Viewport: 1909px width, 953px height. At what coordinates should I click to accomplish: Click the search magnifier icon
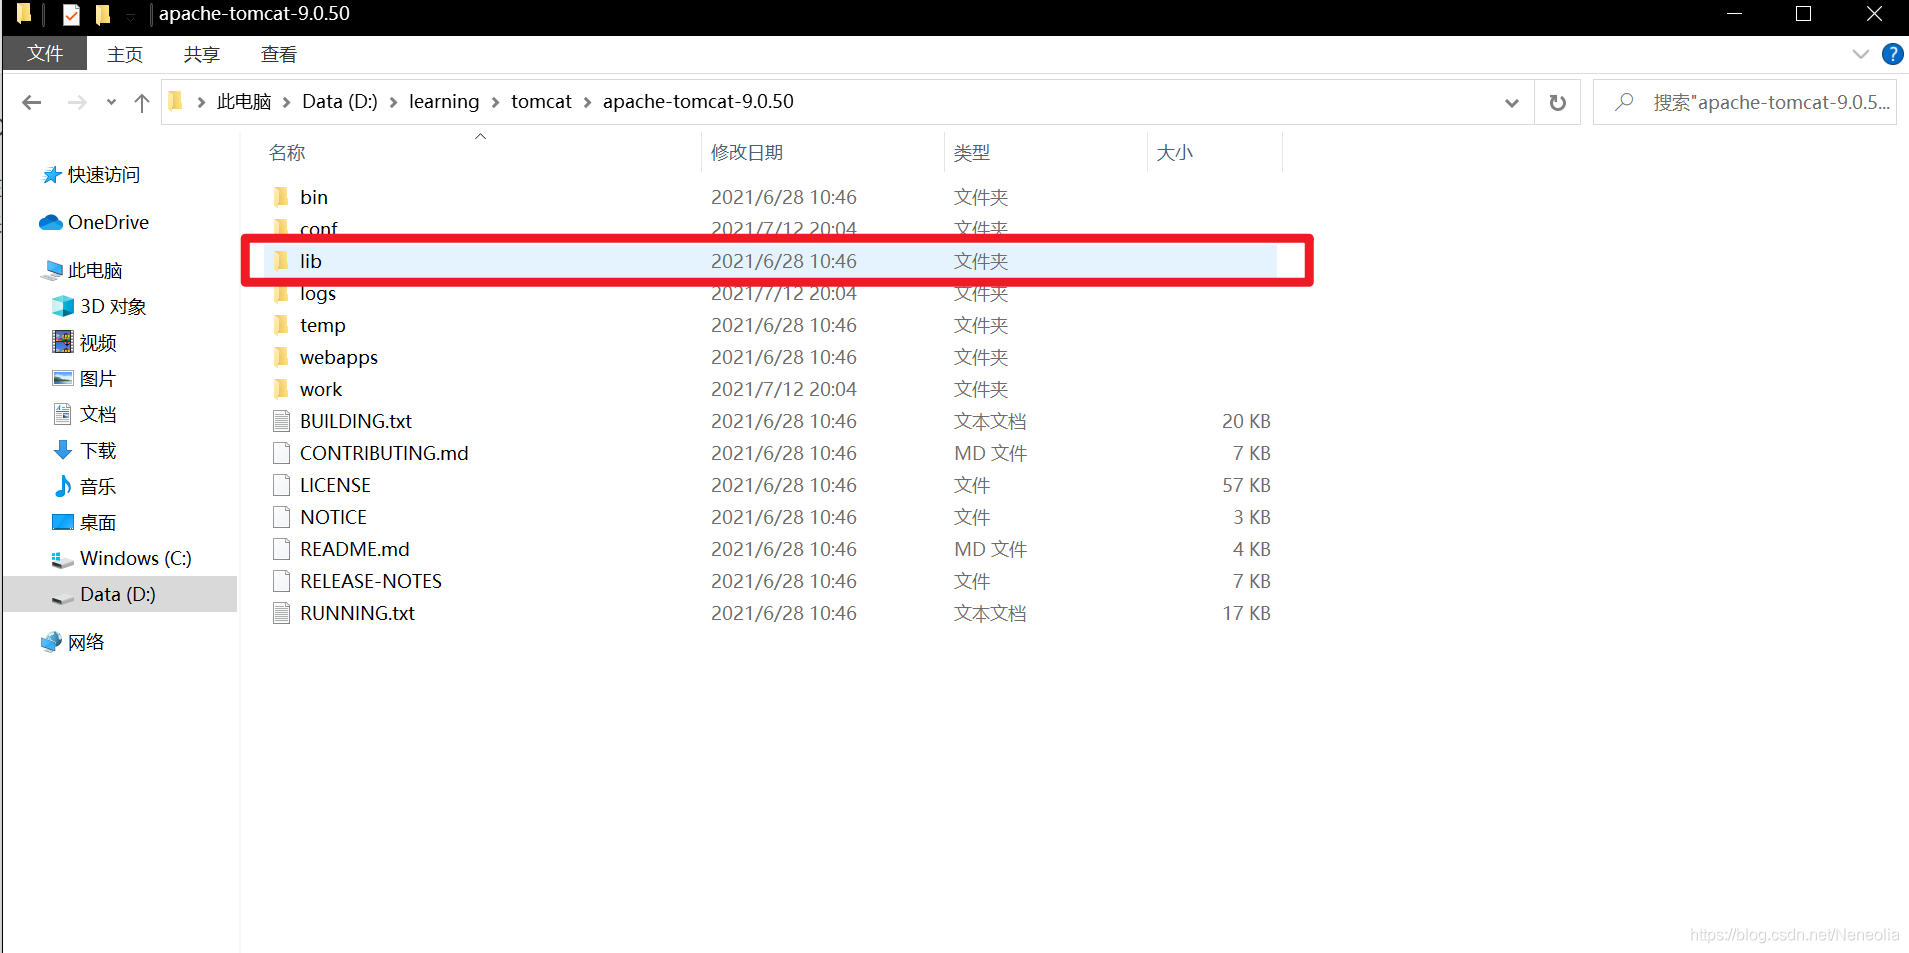click(1624, 102)
